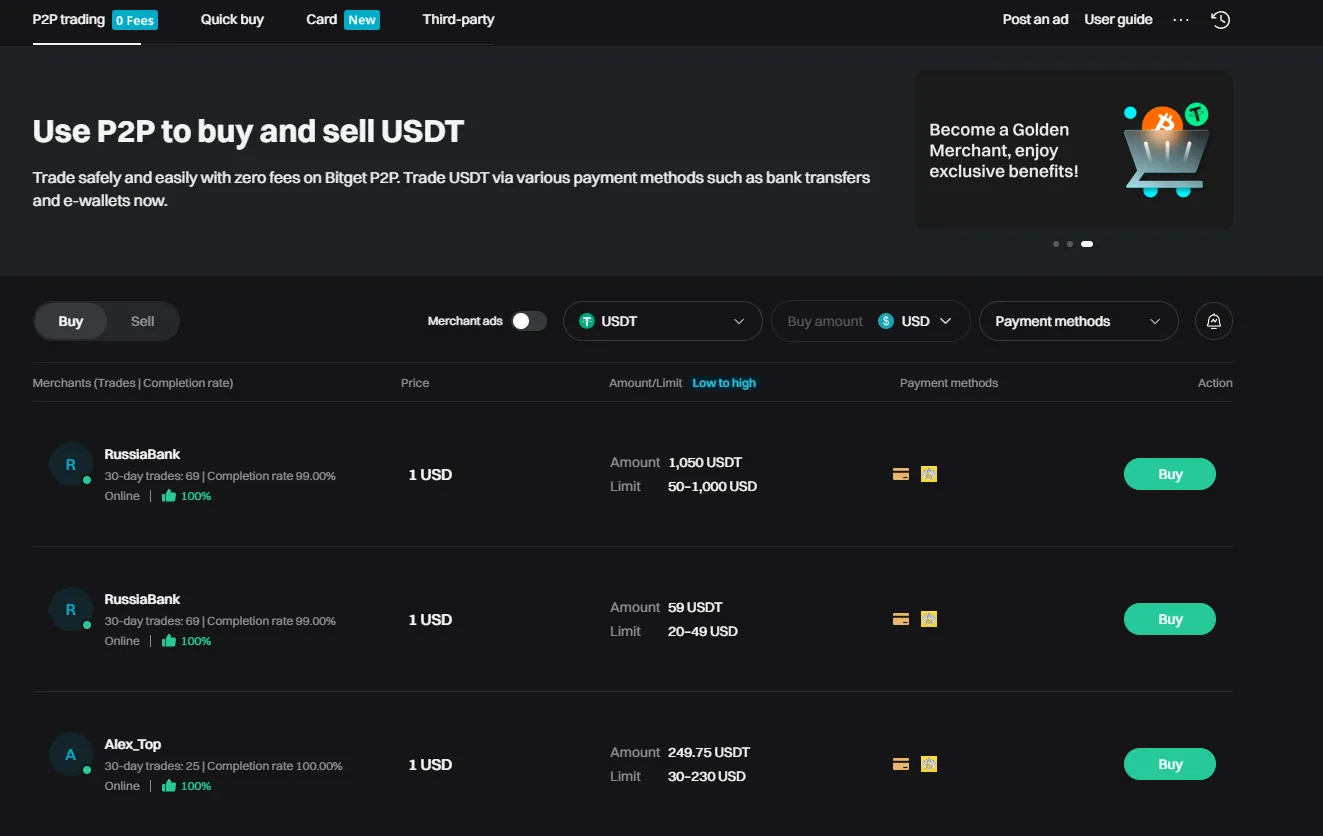Screen dimensions: 1323x836
Task: Buy from Alex_Top 249.75 USDT offer
Action: (1170, 764)
